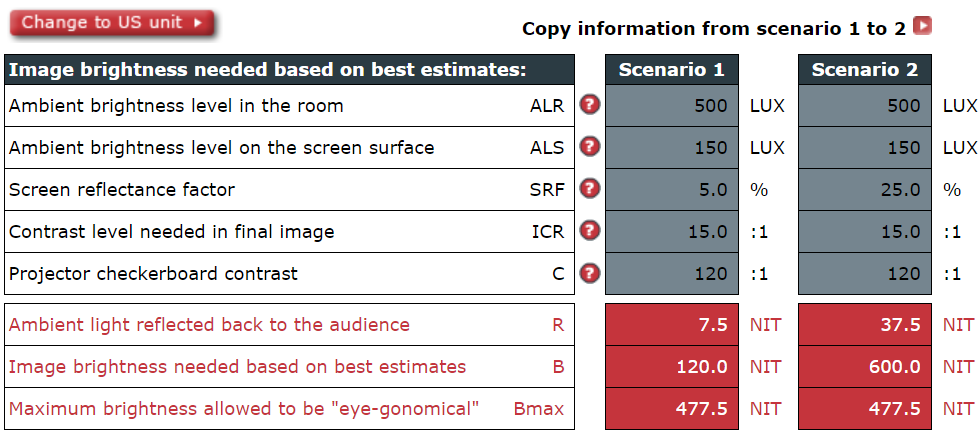979x438 pixels.
Task: Click the red arrow to copy scenario 1 to 2
Action: tap(922, 26)
